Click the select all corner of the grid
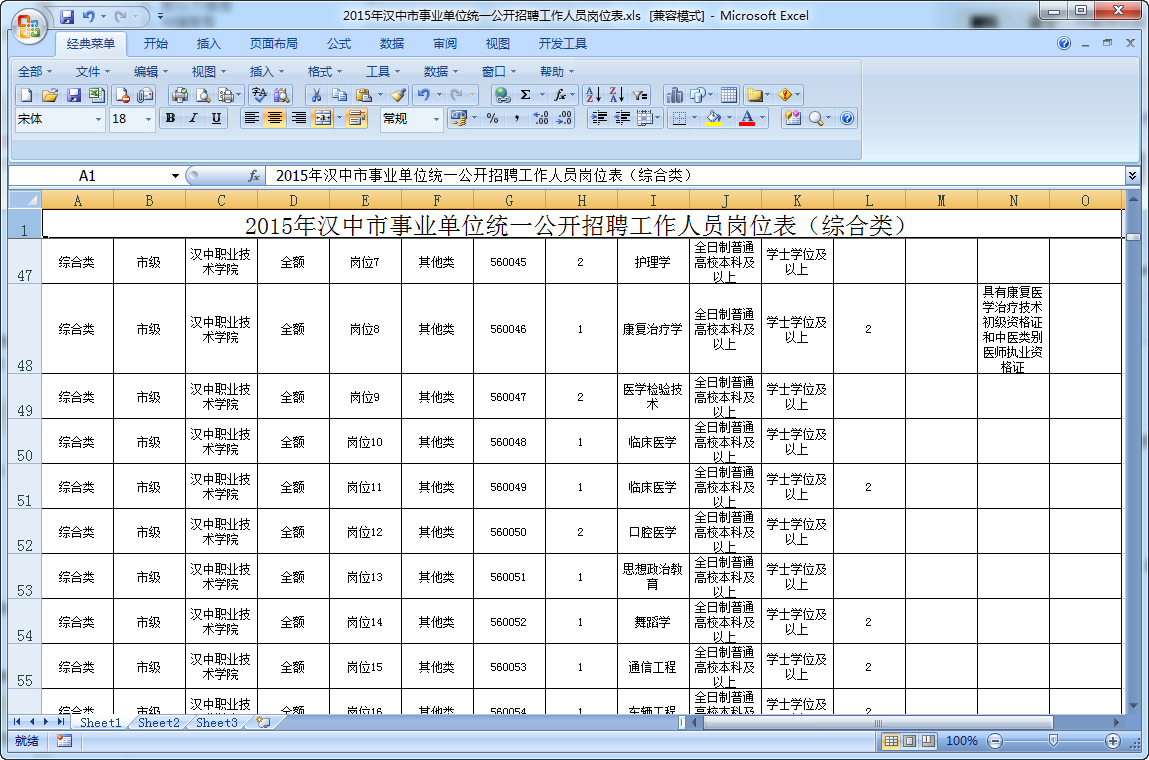The height and width of the screenshot is (760, 1149). pos(25,200)
